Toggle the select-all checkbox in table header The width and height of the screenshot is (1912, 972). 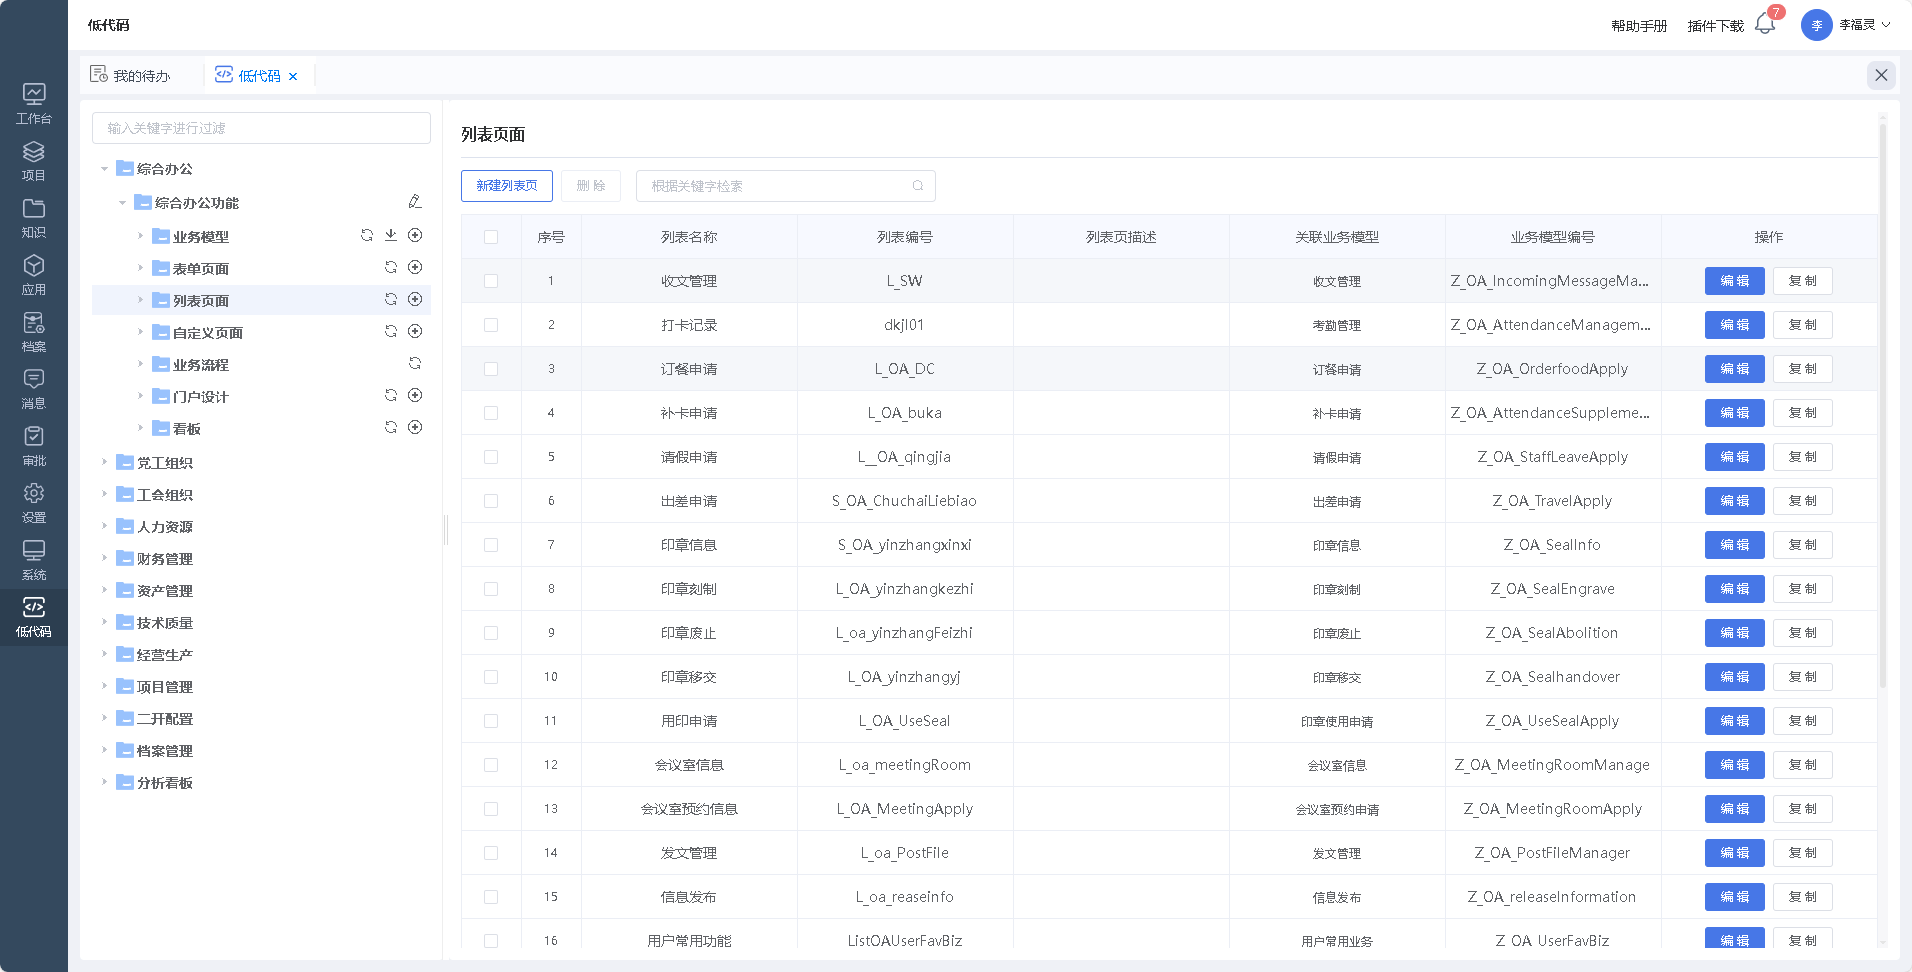coord(491,237)
